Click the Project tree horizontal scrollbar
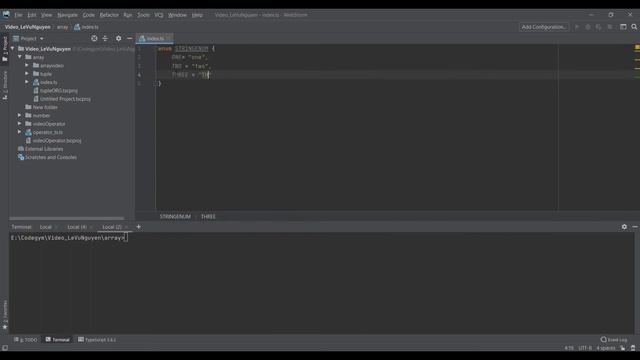The height and width of the screenshot is (360, 640). point(67,218)
